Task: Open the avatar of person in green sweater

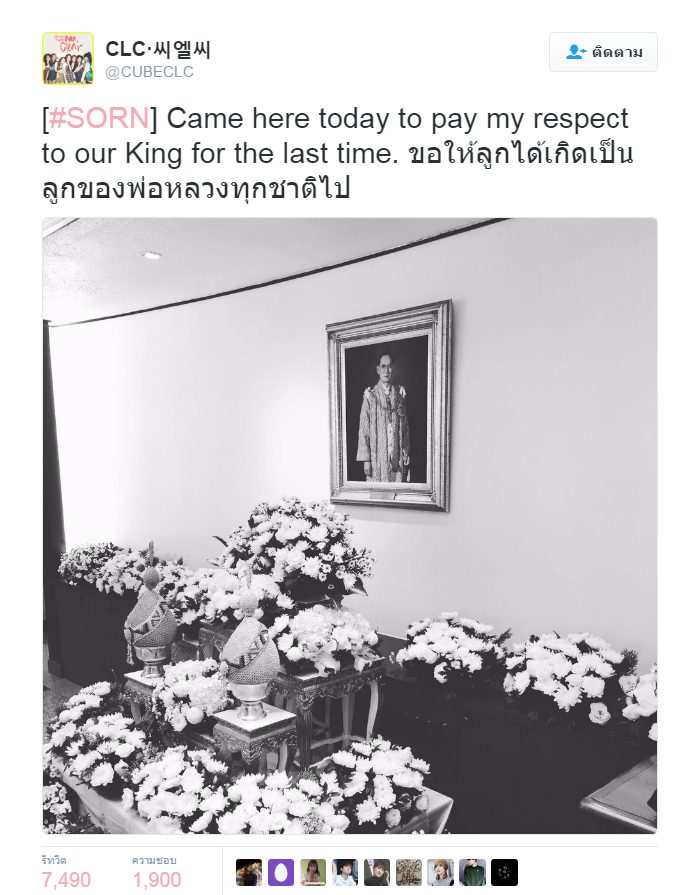Action: 473,873
